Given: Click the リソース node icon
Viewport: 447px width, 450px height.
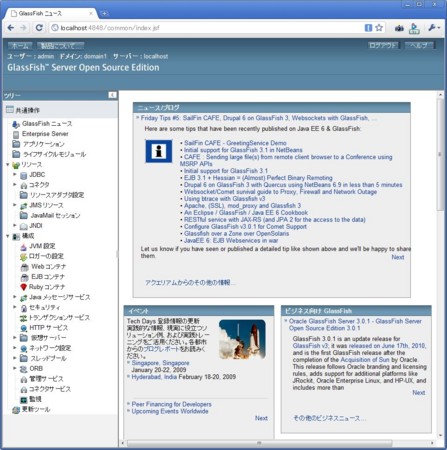Looking at the screenshot, I should [x=16, y=165].
